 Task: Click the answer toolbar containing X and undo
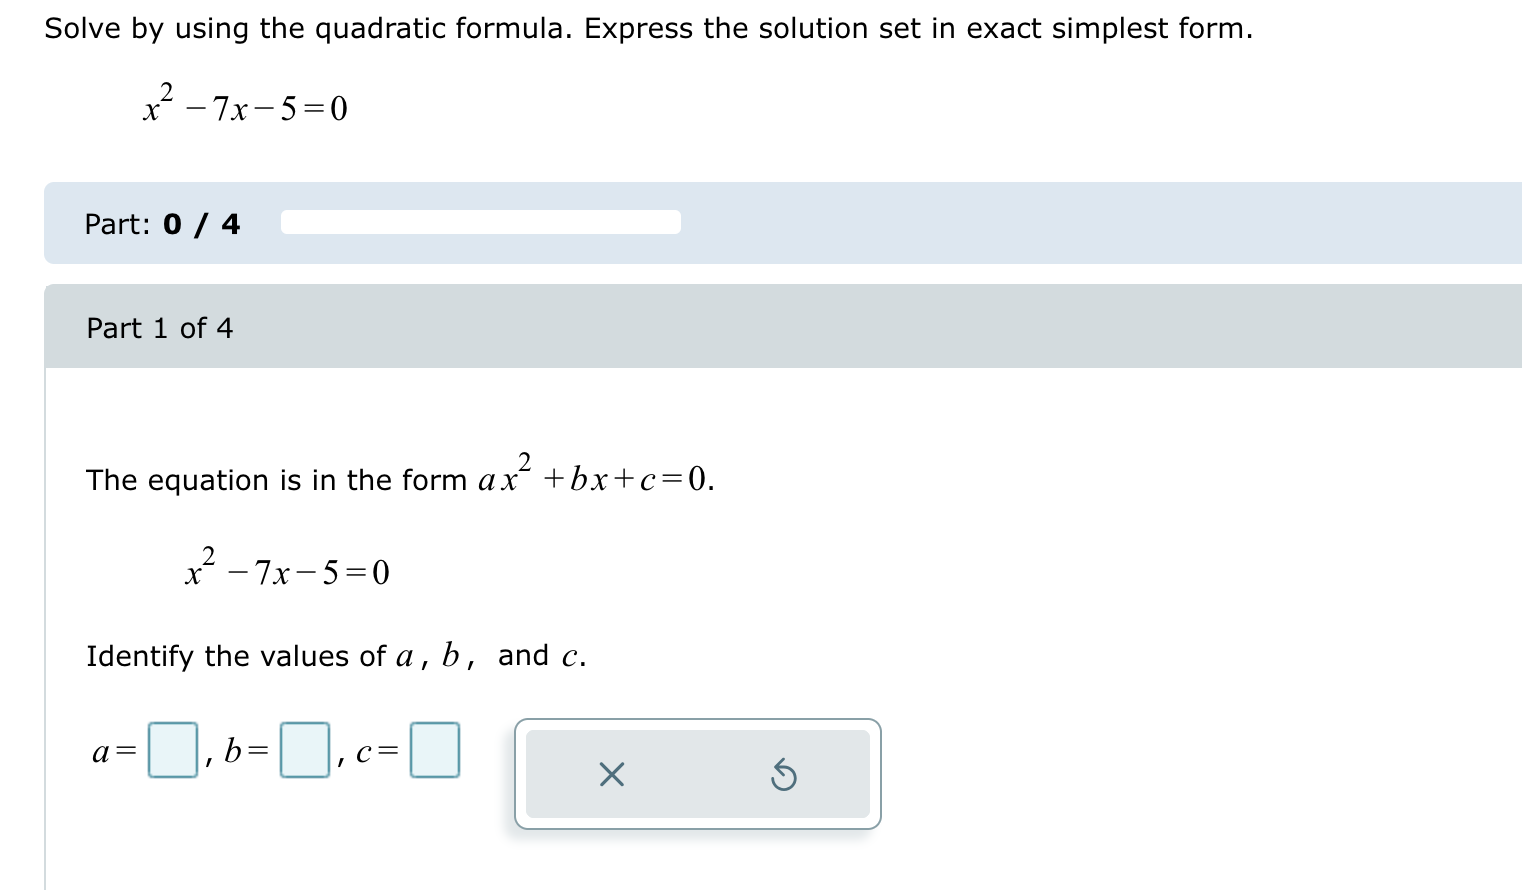(x=697, y=773)
